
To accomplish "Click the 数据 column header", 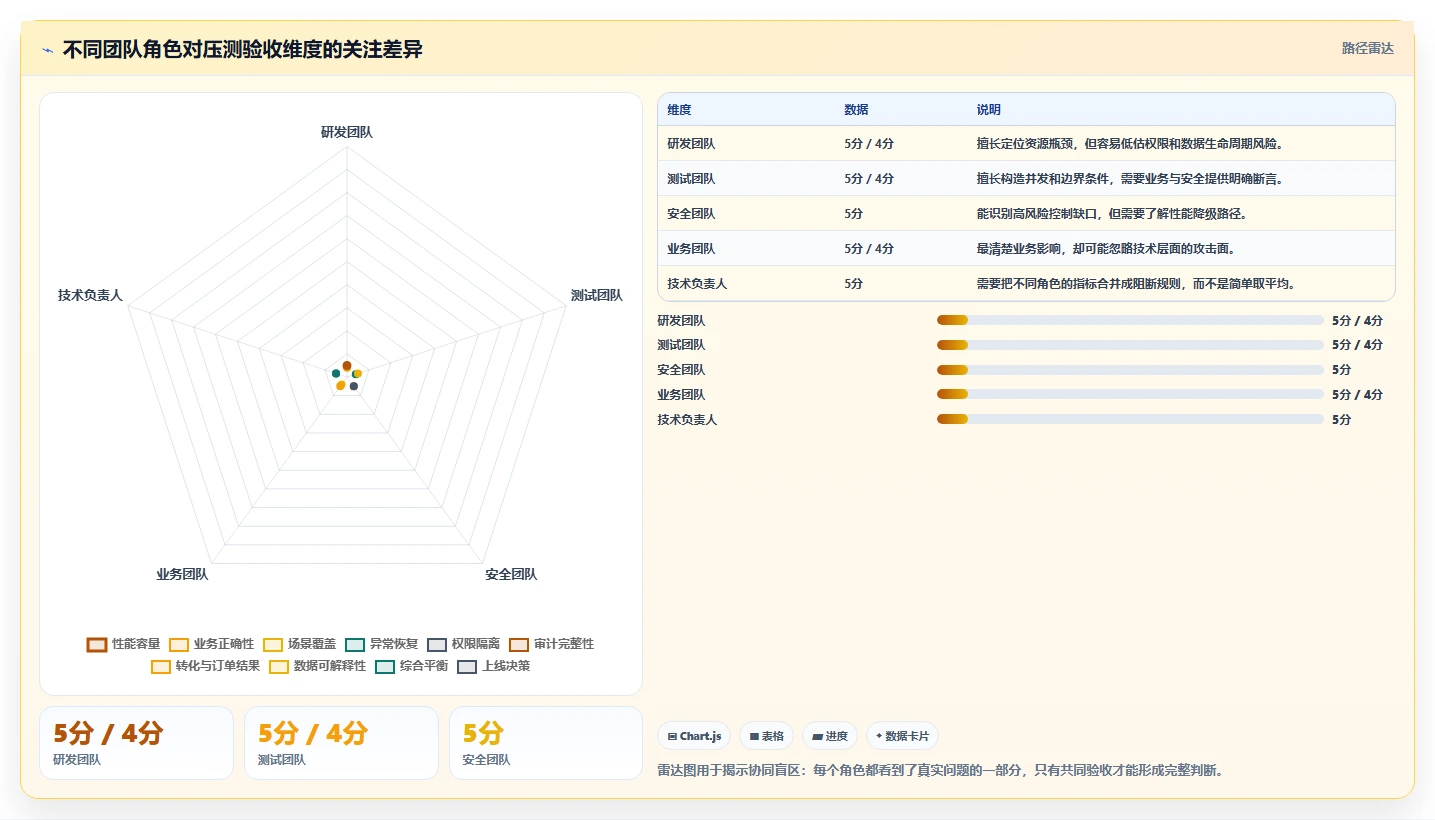I will pyautogui.click(x=856, y=110).
